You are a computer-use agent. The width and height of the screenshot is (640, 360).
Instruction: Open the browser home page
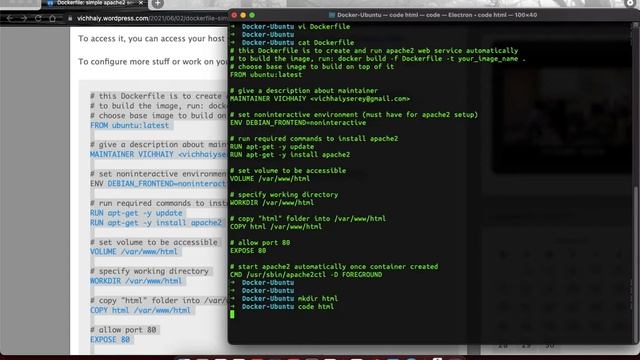coord(52,18)
